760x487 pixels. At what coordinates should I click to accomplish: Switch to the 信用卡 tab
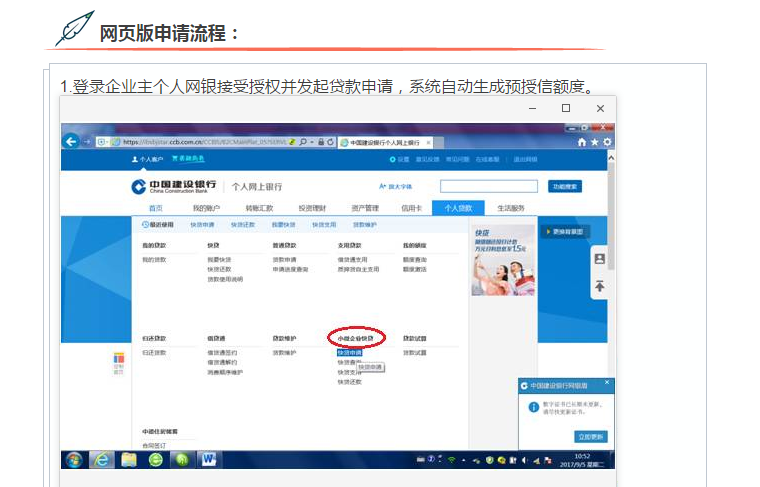(412, 208)
